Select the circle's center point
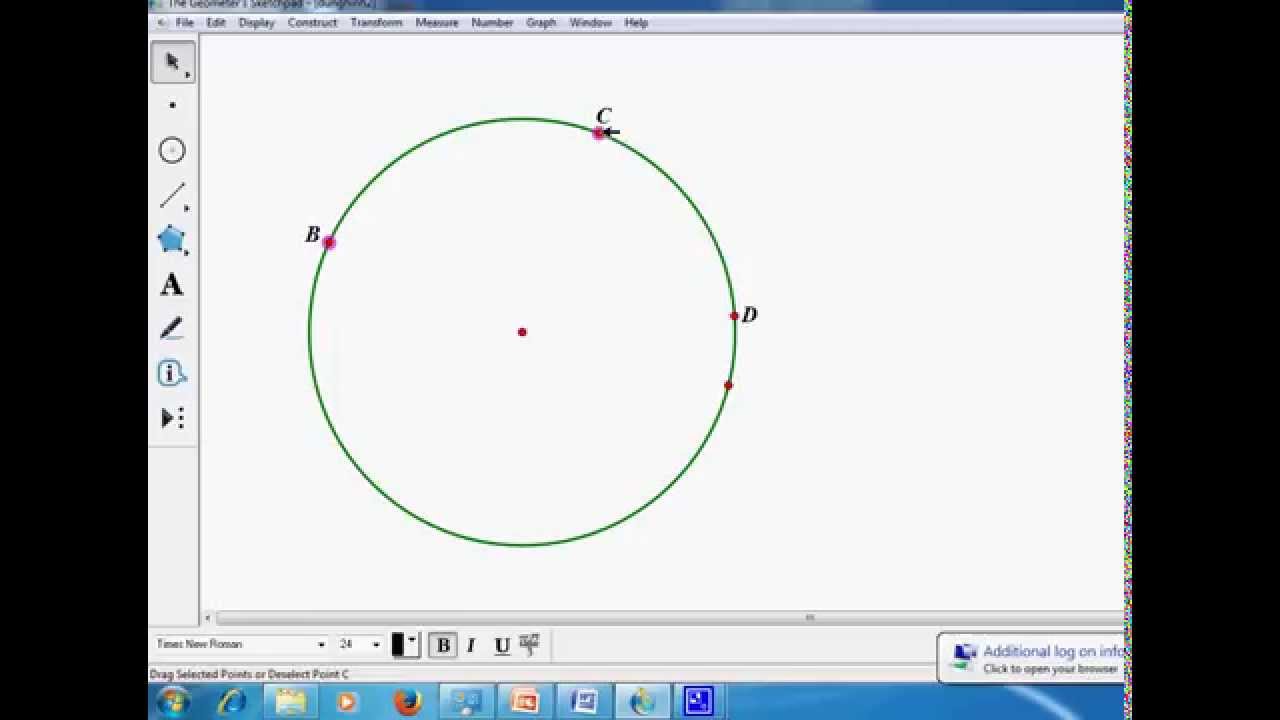 tap(522, 332)
